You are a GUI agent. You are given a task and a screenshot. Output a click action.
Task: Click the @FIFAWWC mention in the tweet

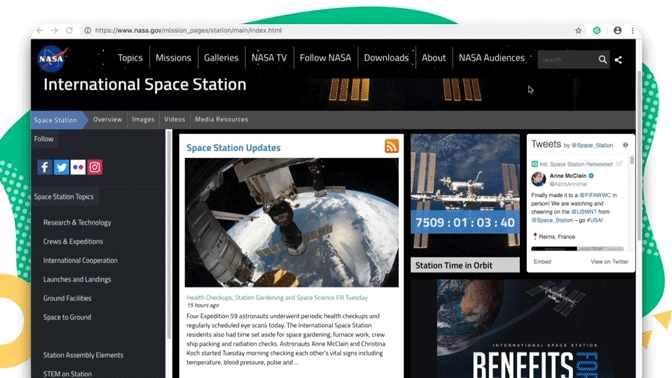click(595, 195)
